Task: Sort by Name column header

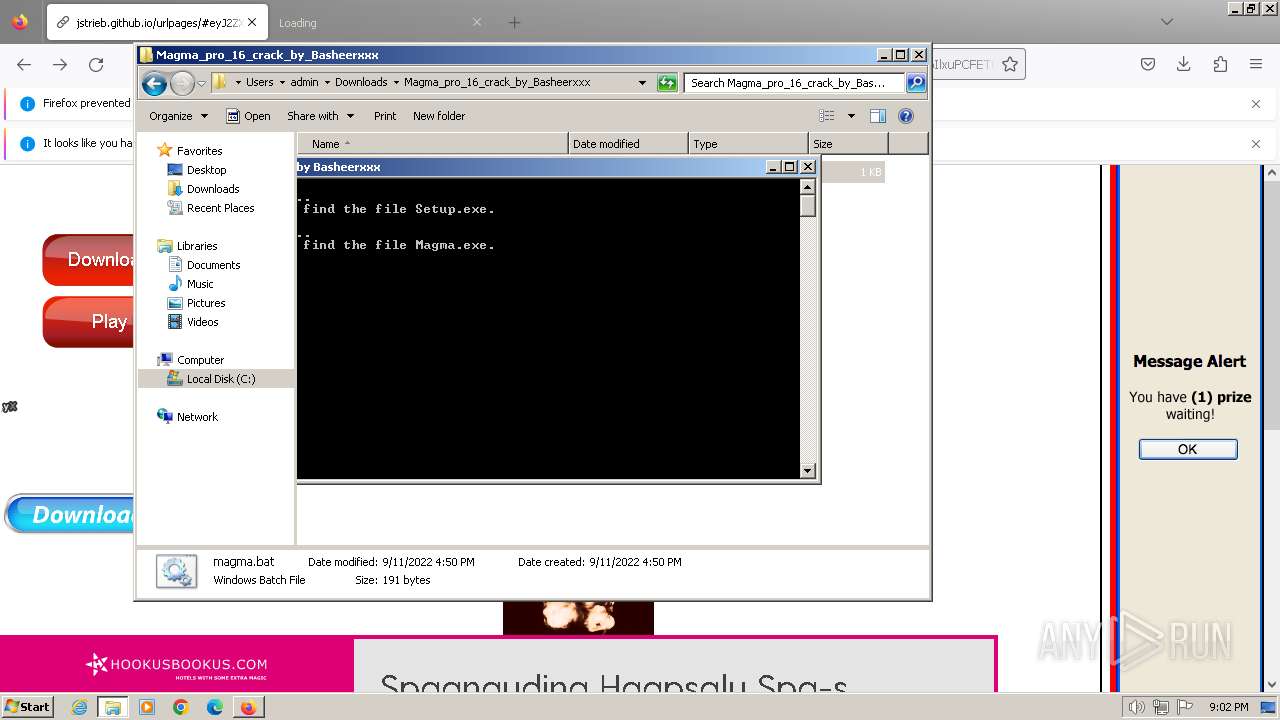Action: tap(432, 144)
